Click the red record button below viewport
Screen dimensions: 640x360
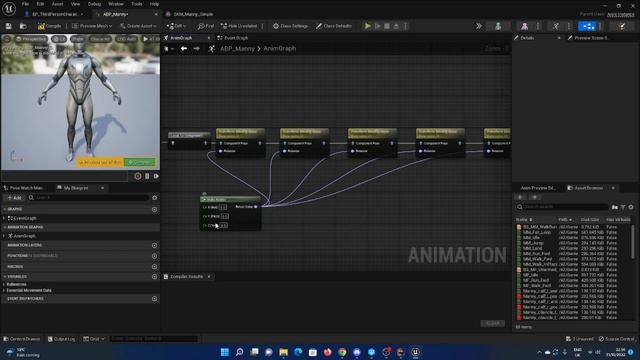point(138,176)
